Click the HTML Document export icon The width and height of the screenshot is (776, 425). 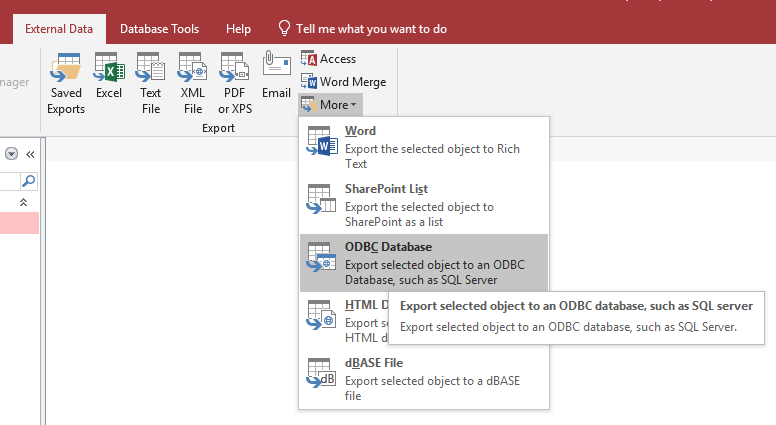[321, 315]
